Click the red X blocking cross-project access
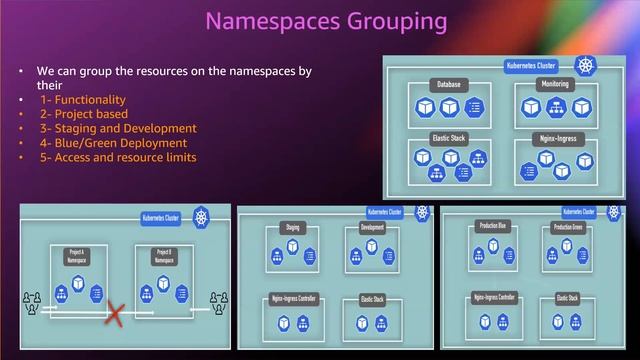Viewport: 640px width, 360px height. pyautogui.click(x=115, y=313)
